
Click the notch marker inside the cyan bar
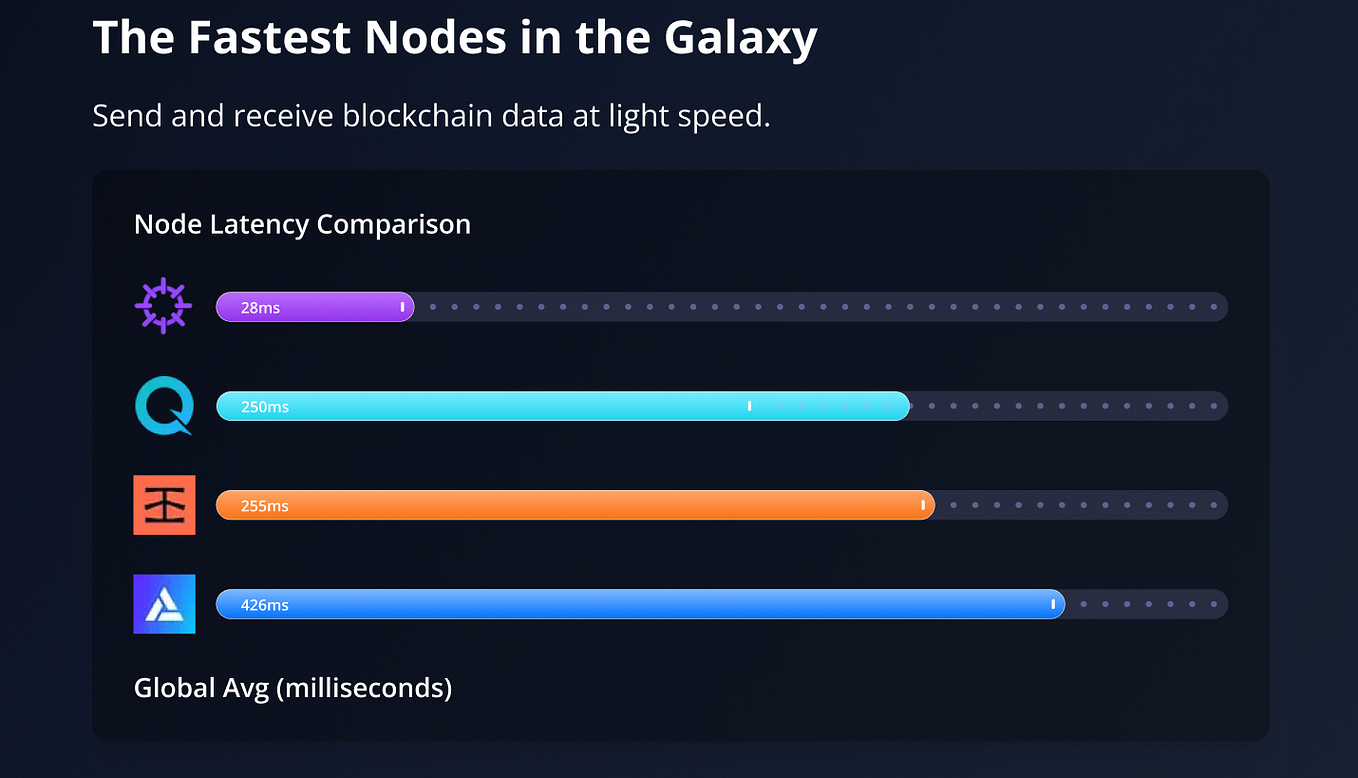tap(749, 406)
